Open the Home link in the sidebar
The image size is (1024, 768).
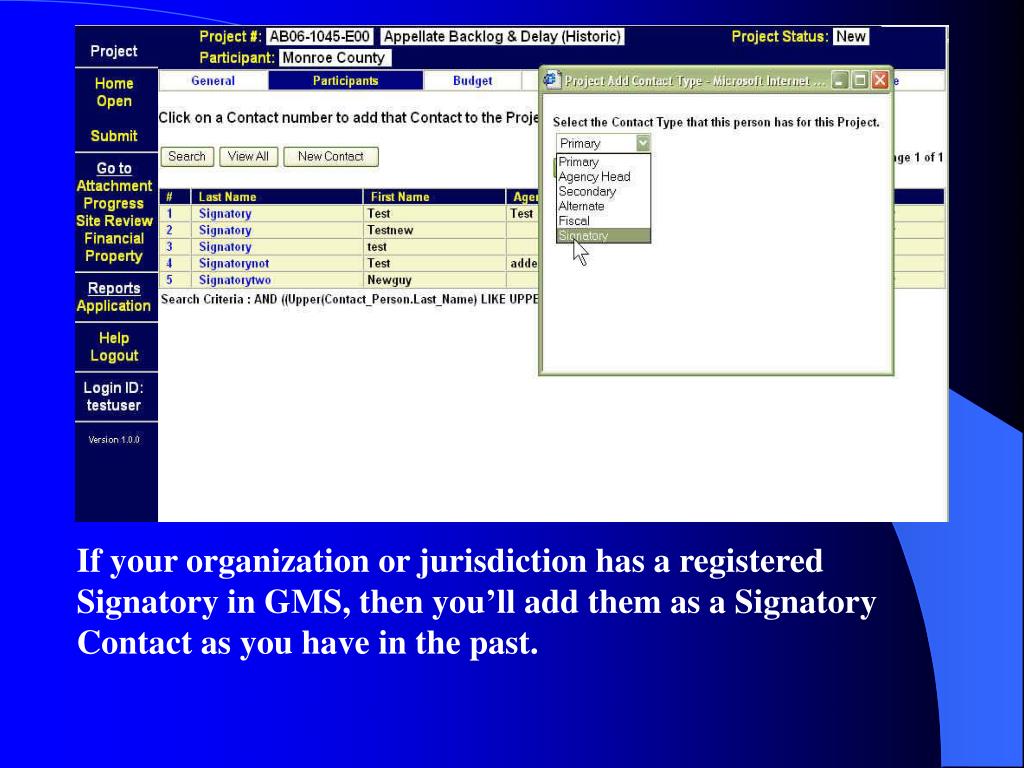114,84
